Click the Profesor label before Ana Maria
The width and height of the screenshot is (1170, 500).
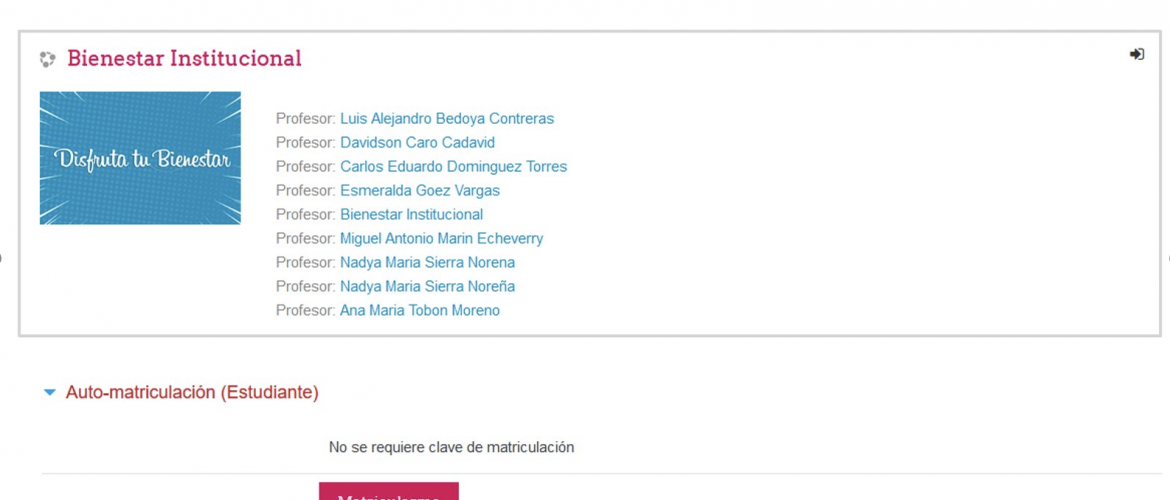(306, 310)
